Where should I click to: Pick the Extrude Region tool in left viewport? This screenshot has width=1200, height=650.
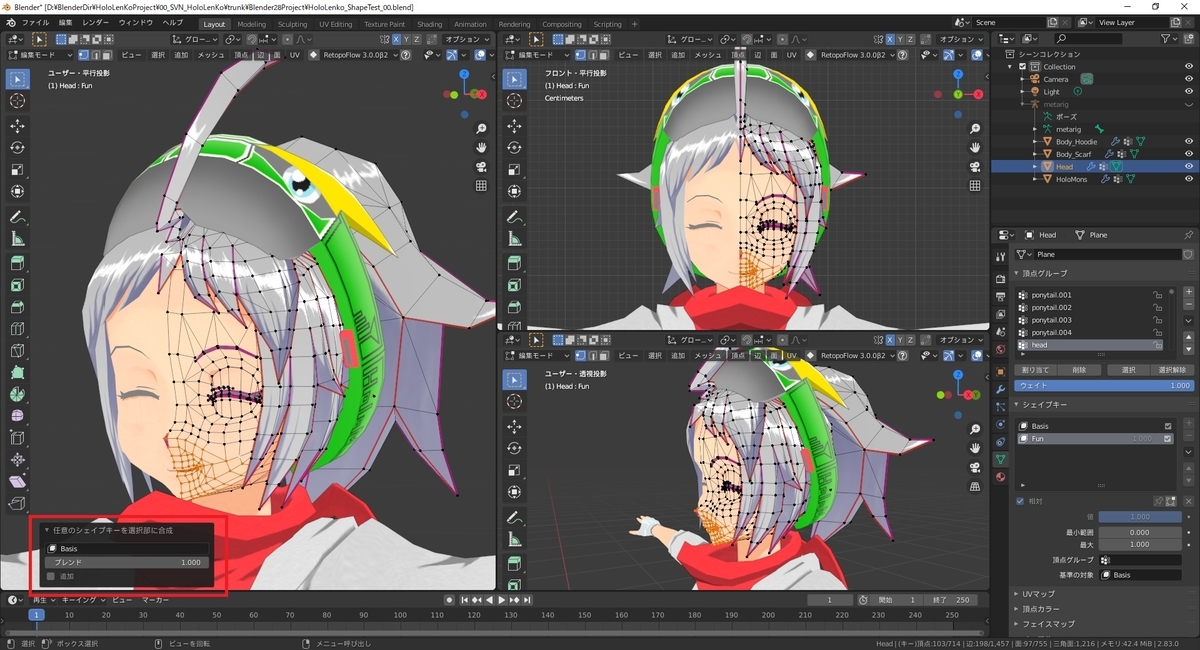tap(17, 262)
